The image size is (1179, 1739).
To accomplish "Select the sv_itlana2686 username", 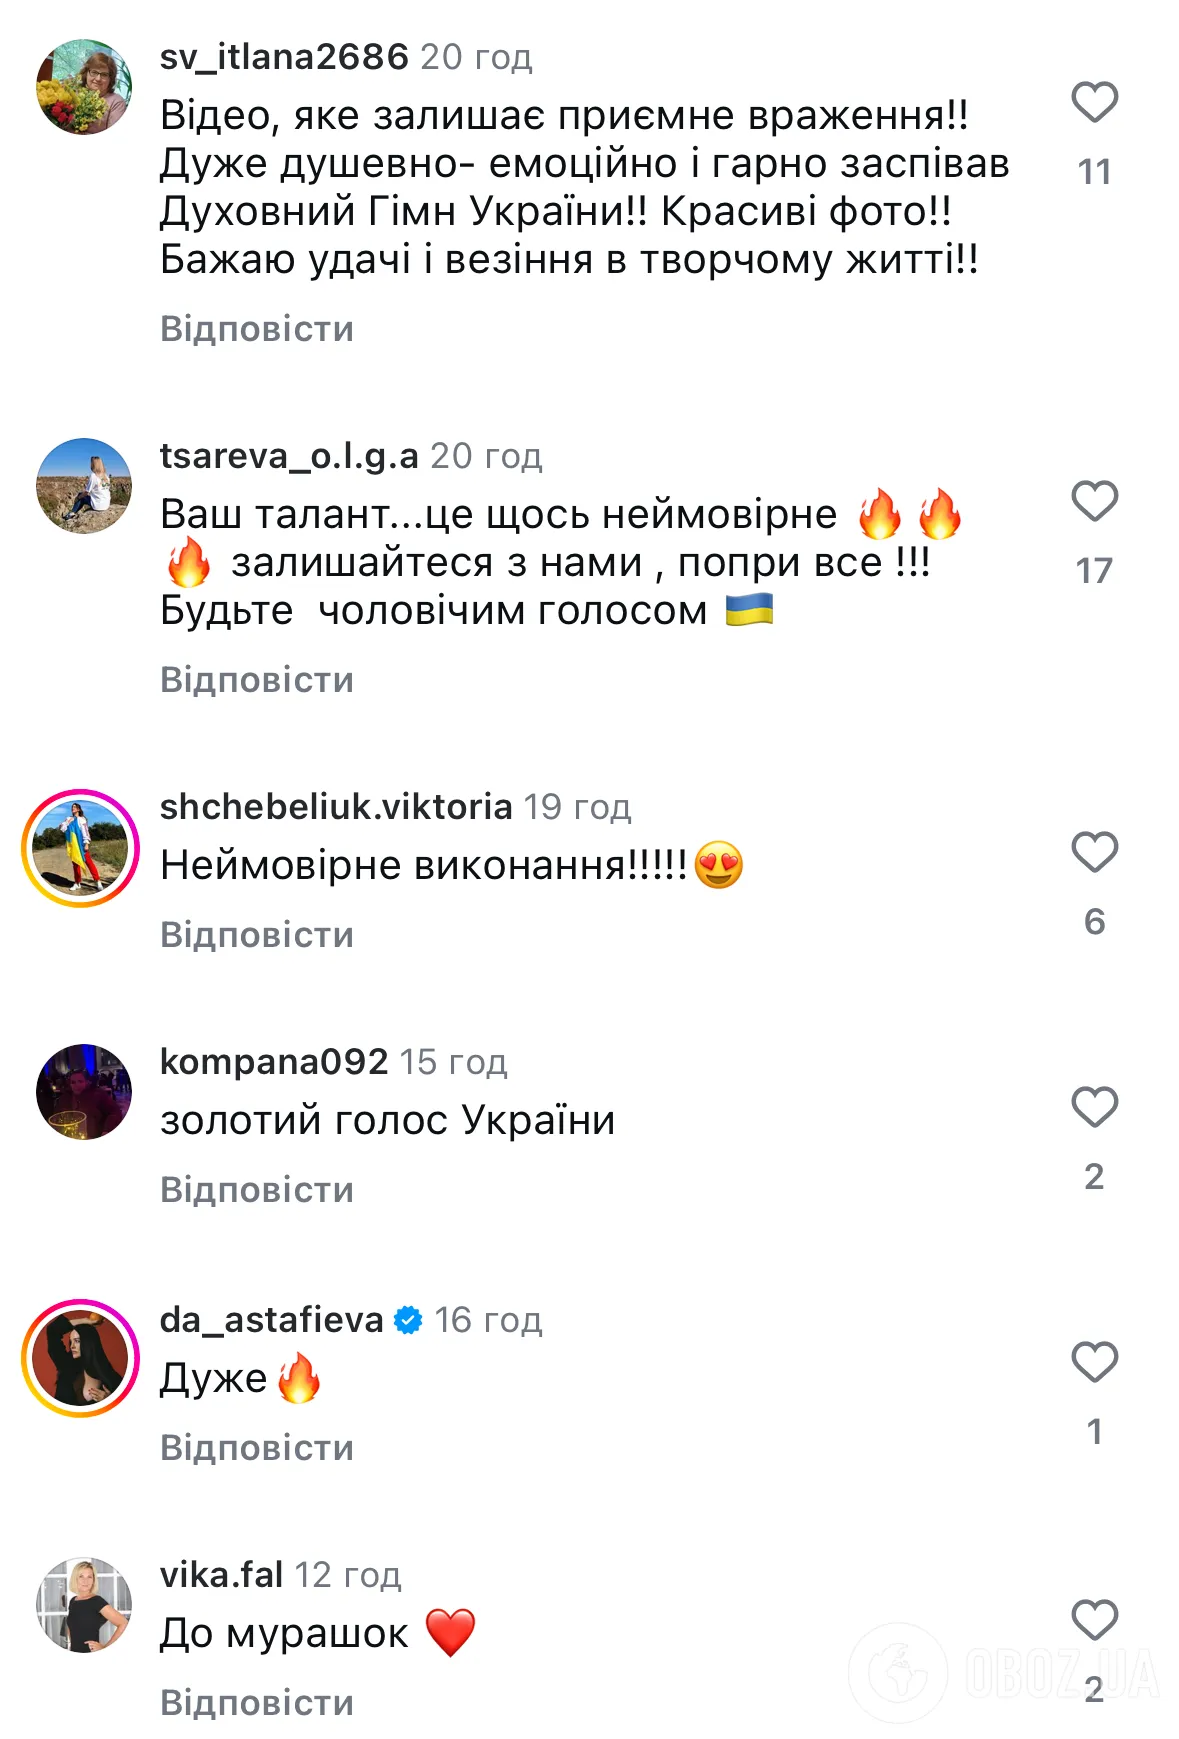I will (284, 57).
